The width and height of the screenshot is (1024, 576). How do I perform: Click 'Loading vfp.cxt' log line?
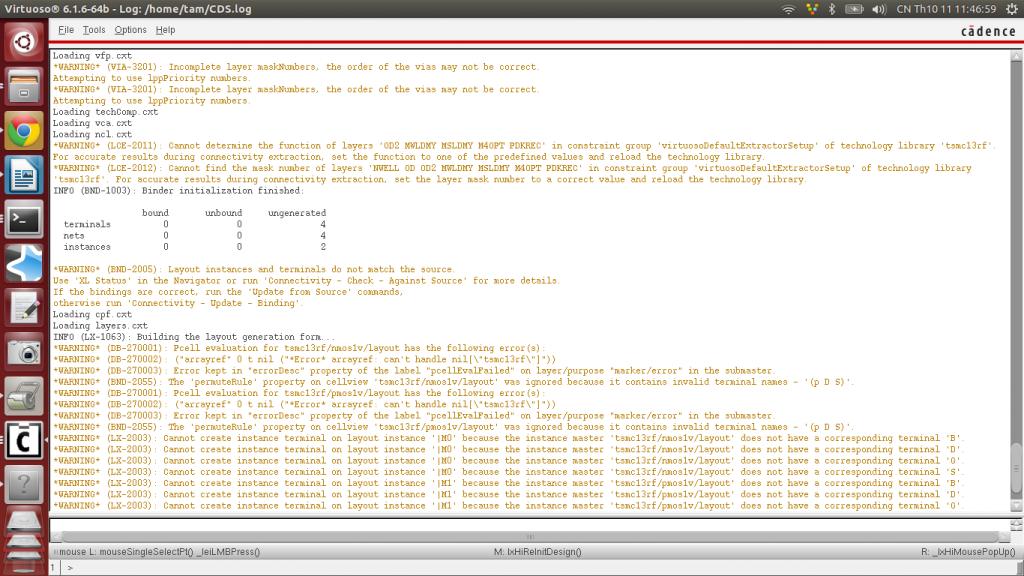[x=92, y=56]
